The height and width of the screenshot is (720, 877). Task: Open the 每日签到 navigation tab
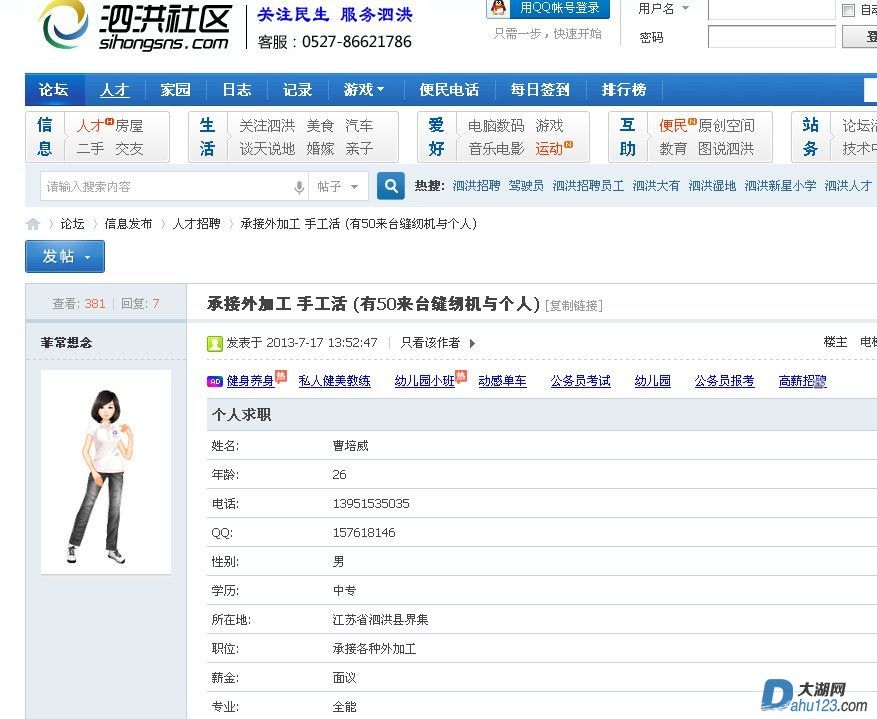[540, 90]
